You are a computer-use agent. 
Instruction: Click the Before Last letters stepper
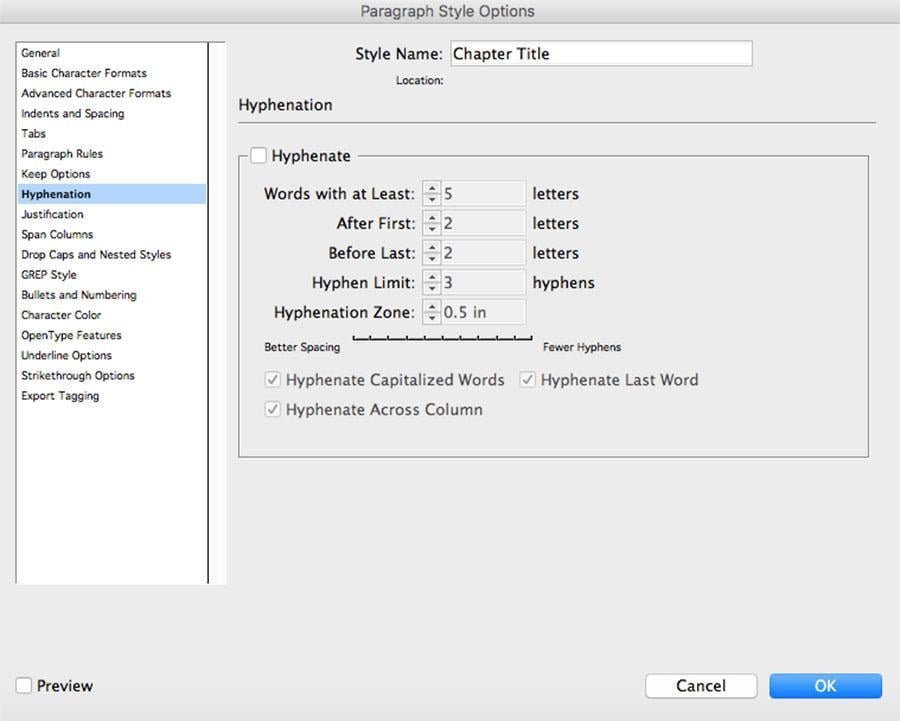pos(431,253)
